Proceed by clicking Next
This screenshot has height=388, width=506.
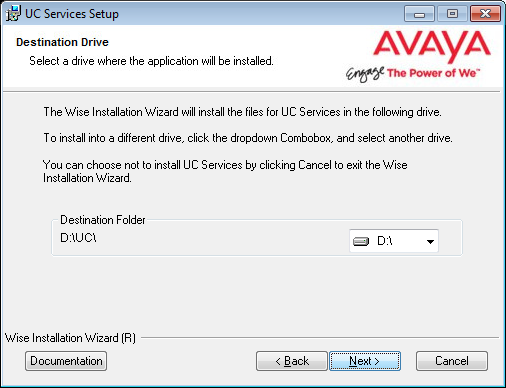[x=365, y=361]
